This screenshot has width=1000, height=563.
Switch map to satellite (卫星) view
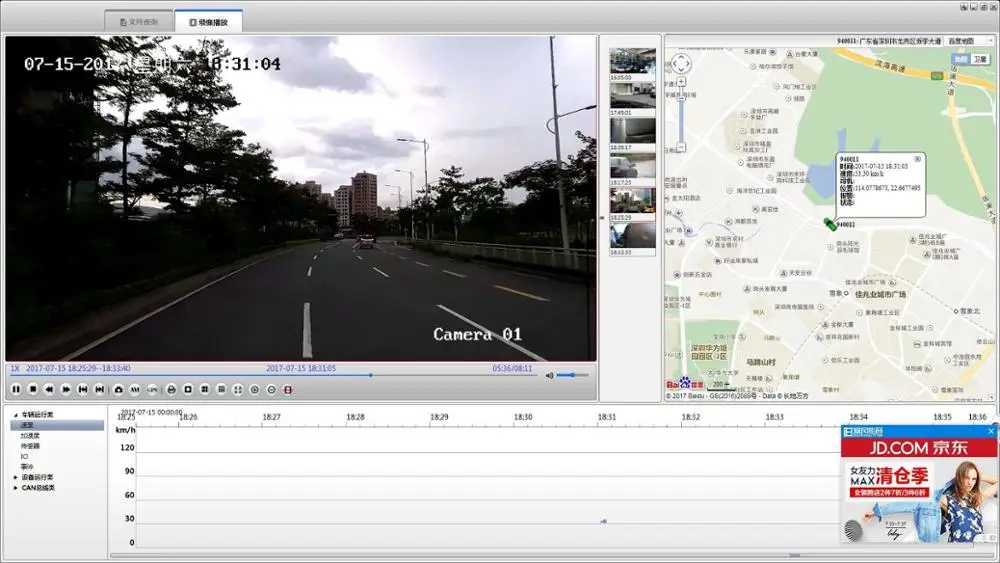coord(981,59)
